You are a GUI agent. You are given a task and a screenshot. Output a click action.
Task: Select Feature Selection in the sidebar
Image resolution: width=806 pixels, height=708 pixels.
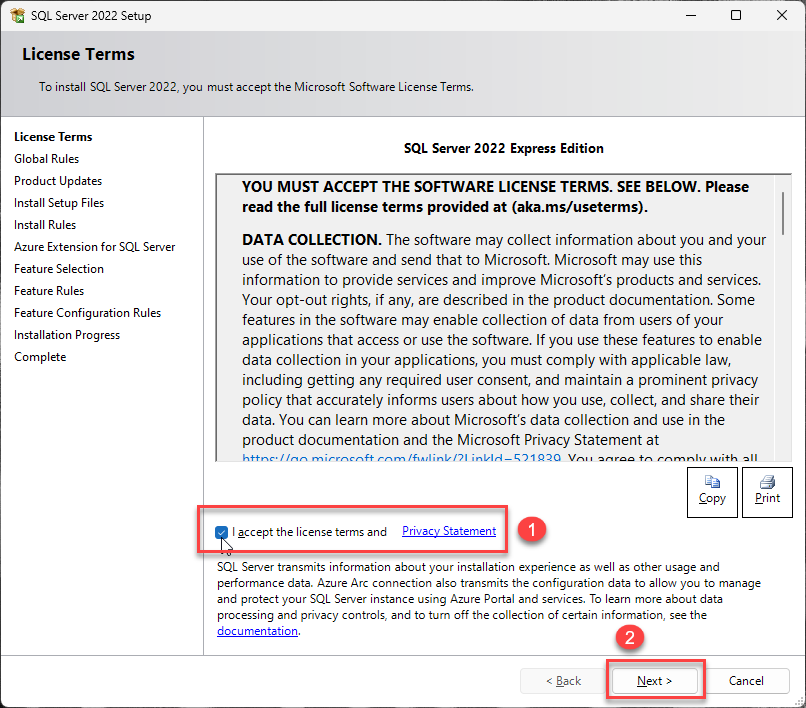click(59, 269)
